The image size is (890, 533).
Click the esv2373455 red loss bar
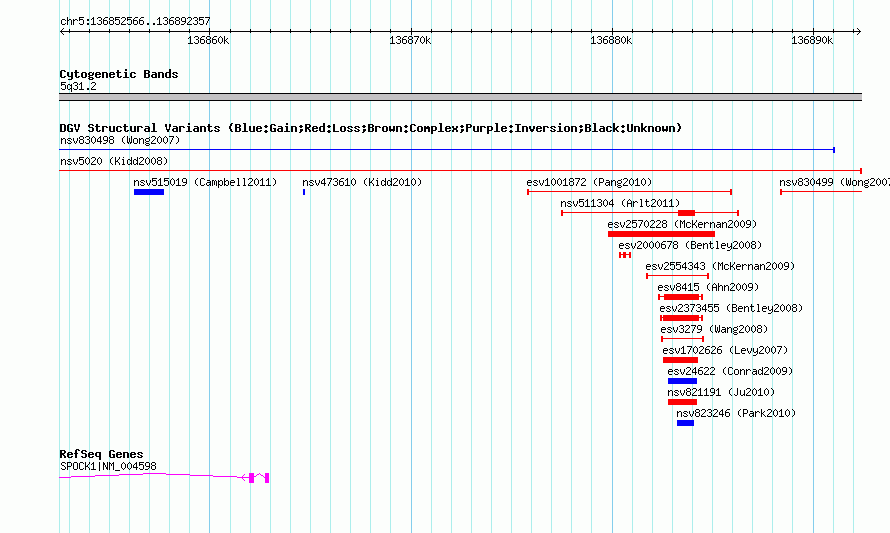[x=681, y=318]
